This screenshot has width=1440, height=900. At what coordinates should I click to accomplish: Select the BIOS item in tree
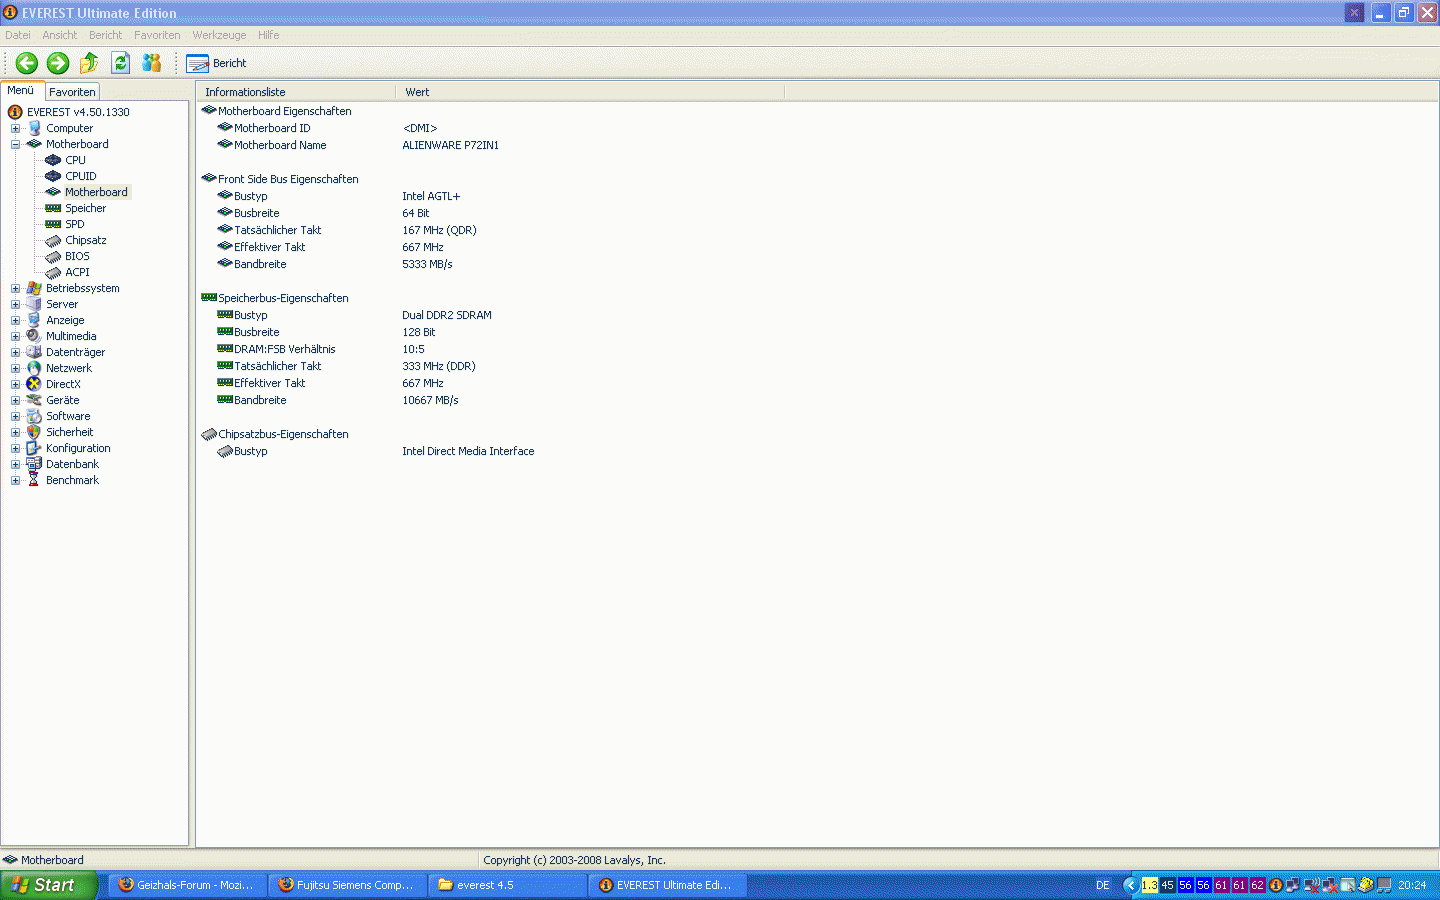point(77,256)
